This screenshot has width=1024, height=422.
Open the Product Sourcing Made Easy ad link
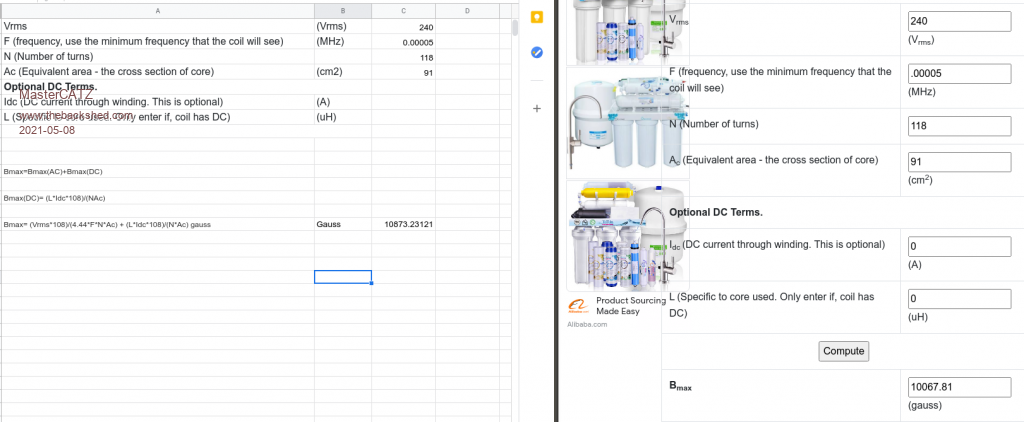click(630, 306)
